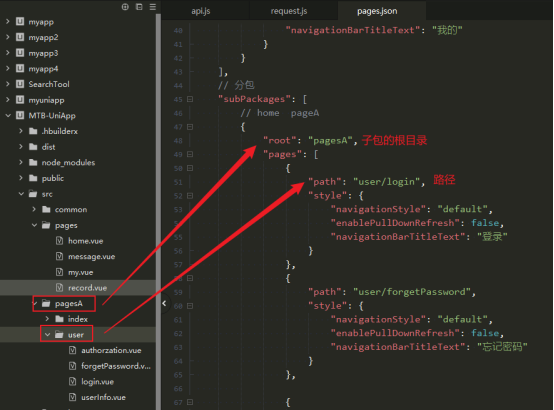Switch to the request.js tab

(x=289, y=11)
